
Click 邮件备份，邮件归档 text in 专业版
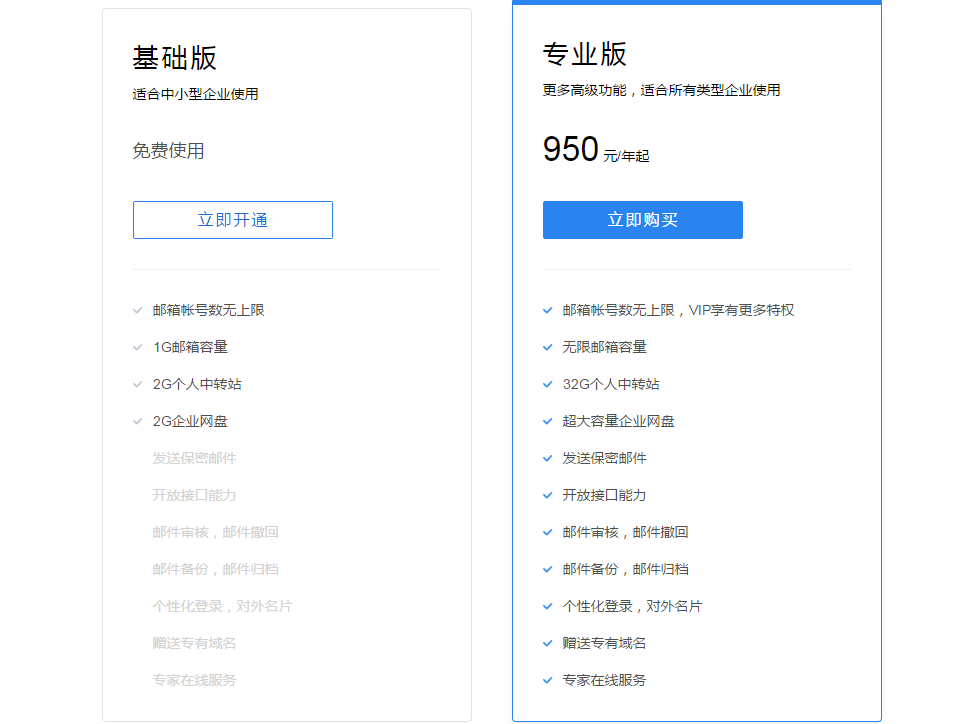pyautogui.click(x=626, y=569)
